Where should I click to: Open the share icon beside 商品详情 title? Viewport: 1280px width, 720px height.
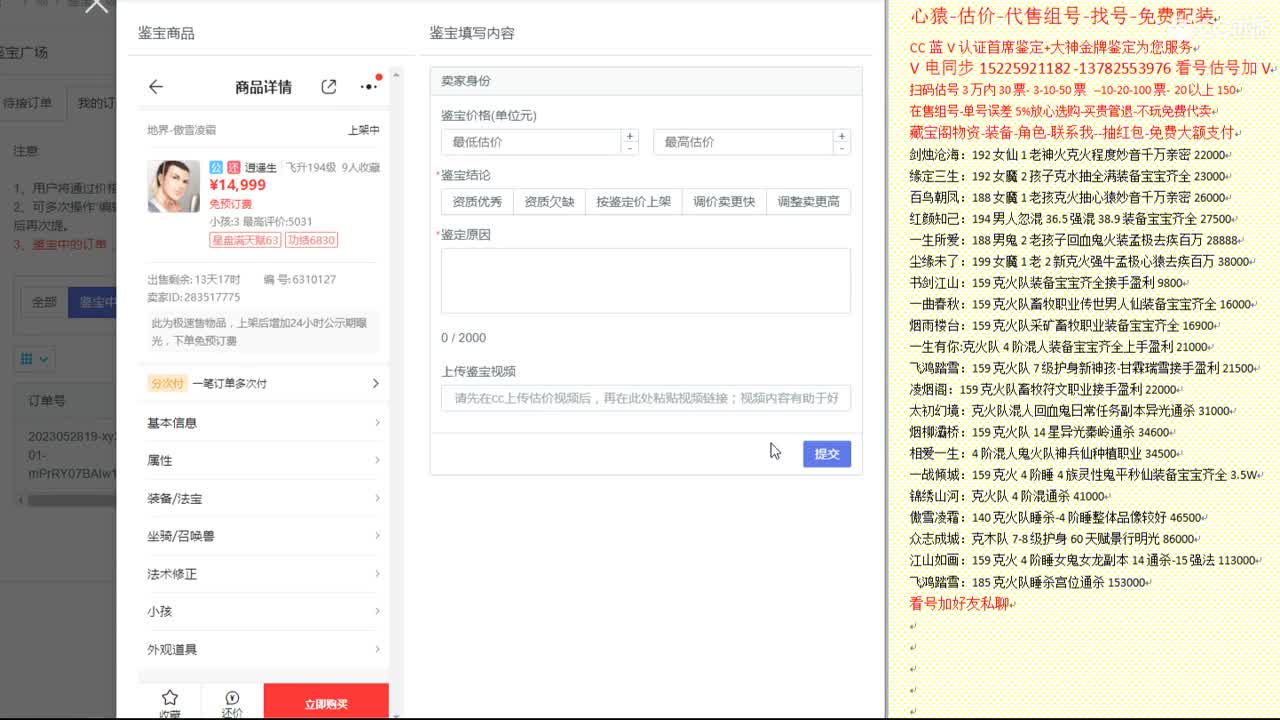[328, 86]
